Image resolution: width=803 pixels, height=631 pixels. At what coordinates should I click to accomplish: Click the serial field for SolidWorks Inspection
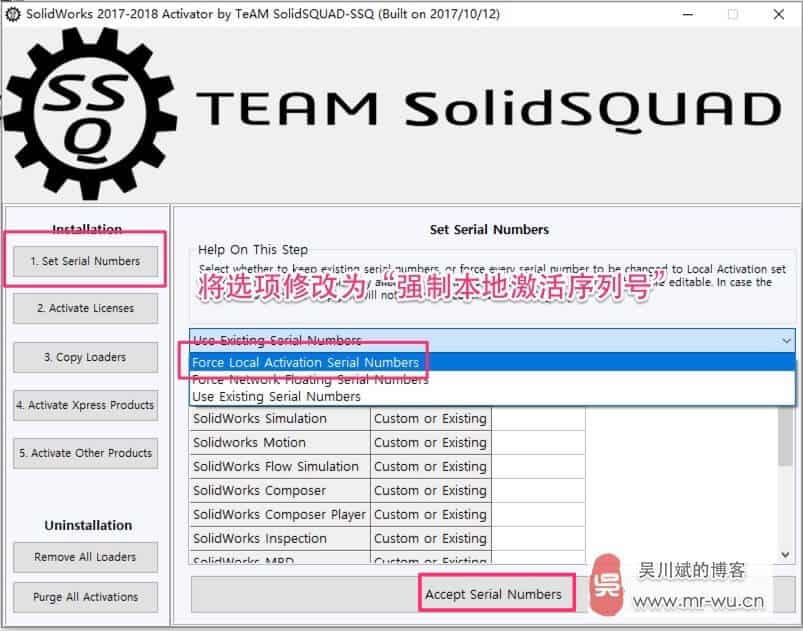[x=538, y=538]
